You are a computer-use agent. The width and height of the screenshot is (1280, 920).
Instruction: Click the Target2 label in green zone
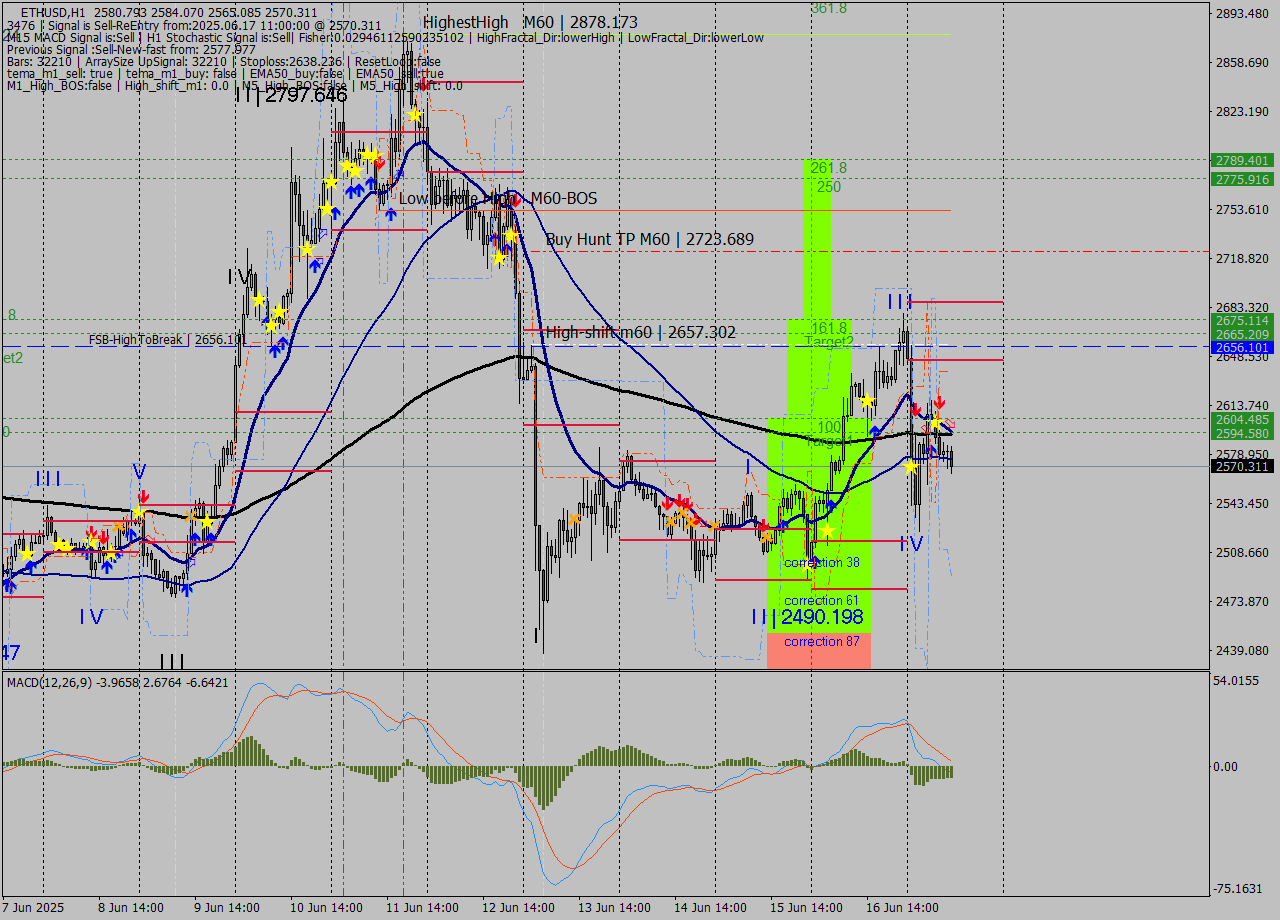(x=828, y=342)
